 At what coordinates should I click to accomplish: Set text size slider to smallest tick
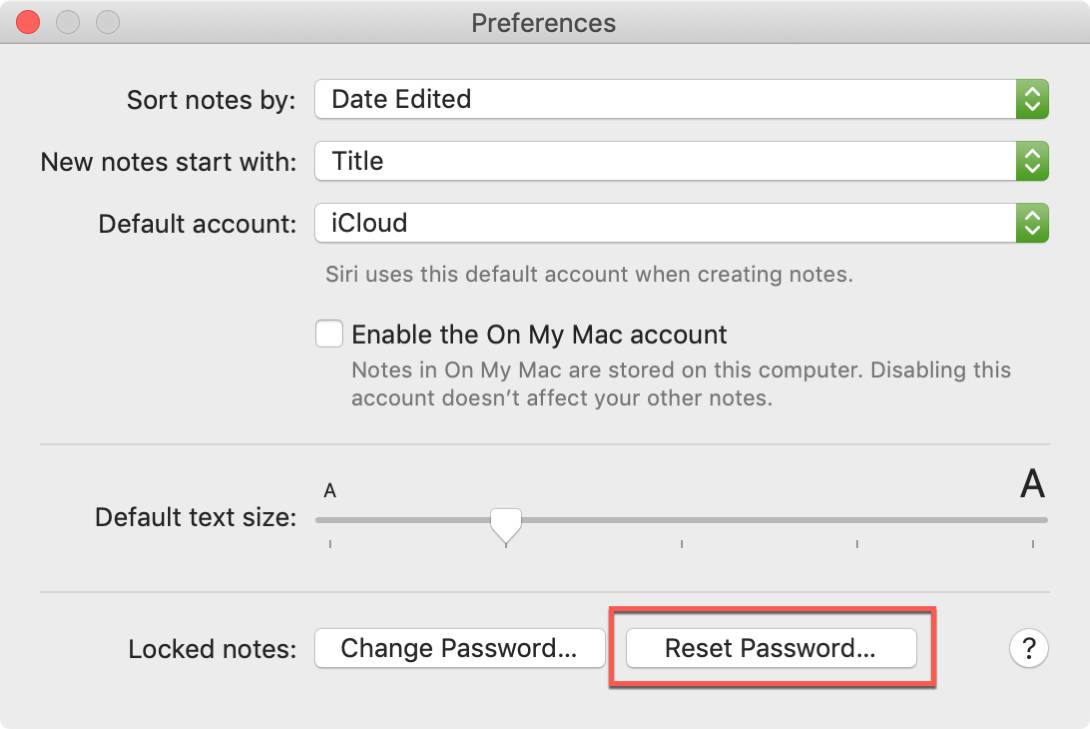point(330,520)
